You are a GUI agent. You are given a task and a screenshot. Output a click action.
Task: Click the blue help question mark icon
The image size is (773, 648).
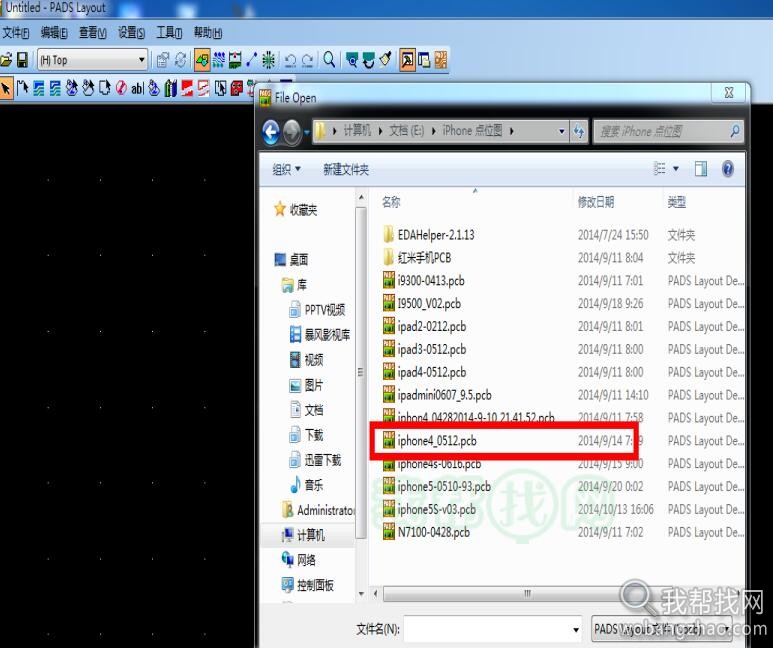click(x=728, y=169)
